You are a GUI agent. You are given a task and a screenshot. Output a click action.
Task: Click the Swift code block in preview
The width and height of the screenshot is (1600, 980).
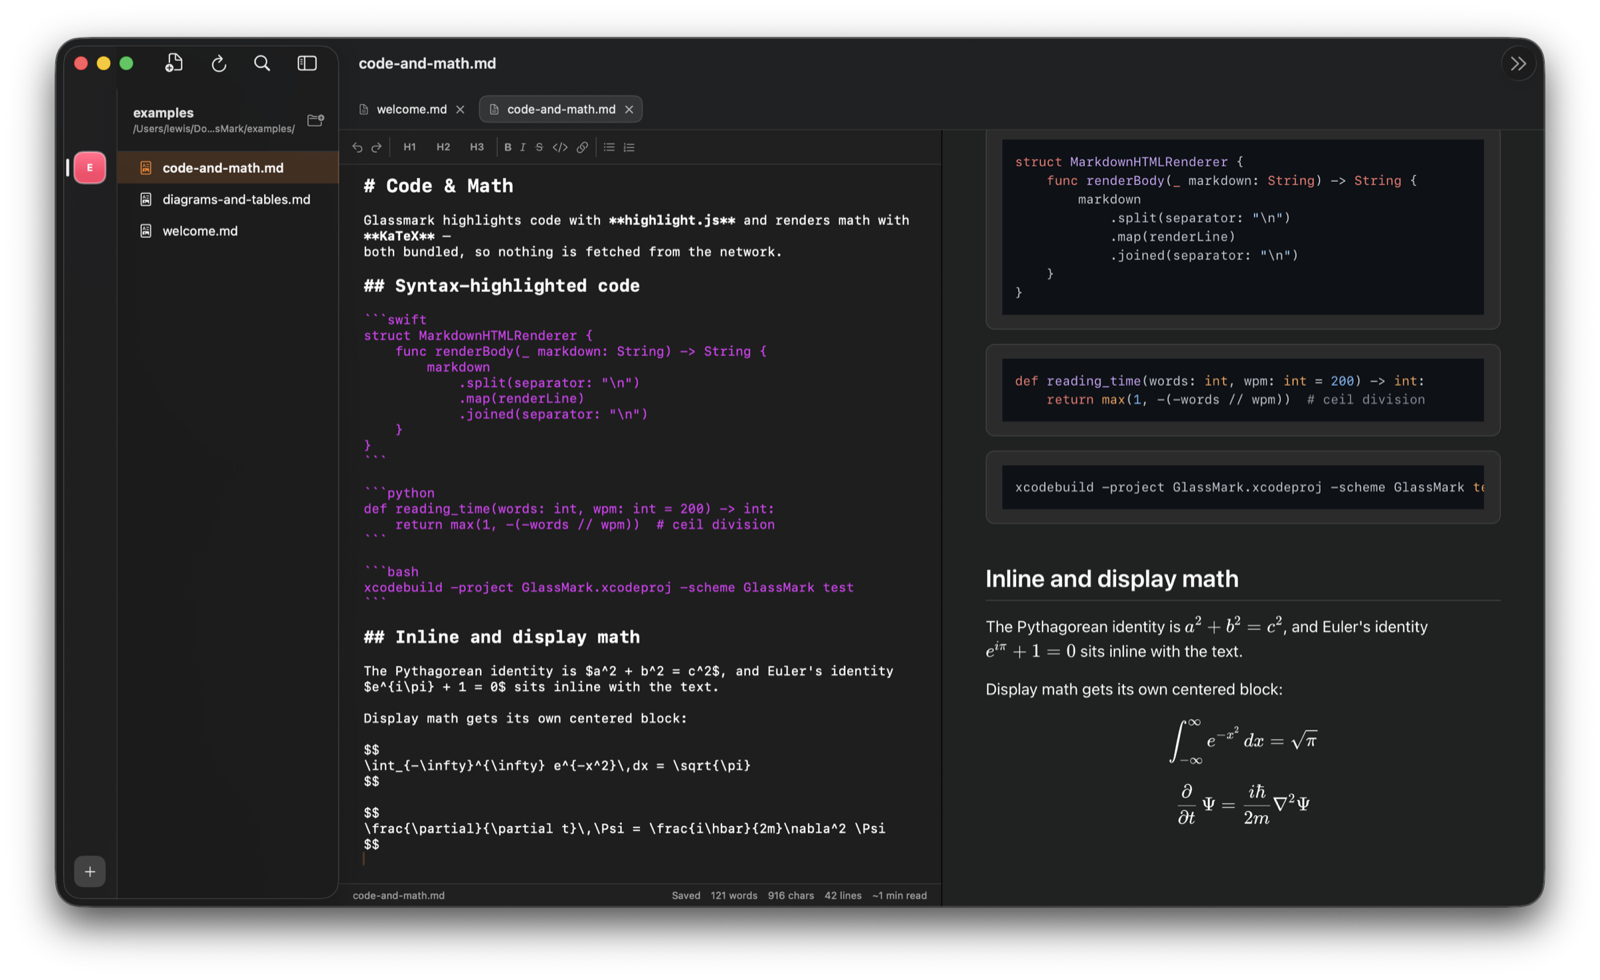point(1243,227)
